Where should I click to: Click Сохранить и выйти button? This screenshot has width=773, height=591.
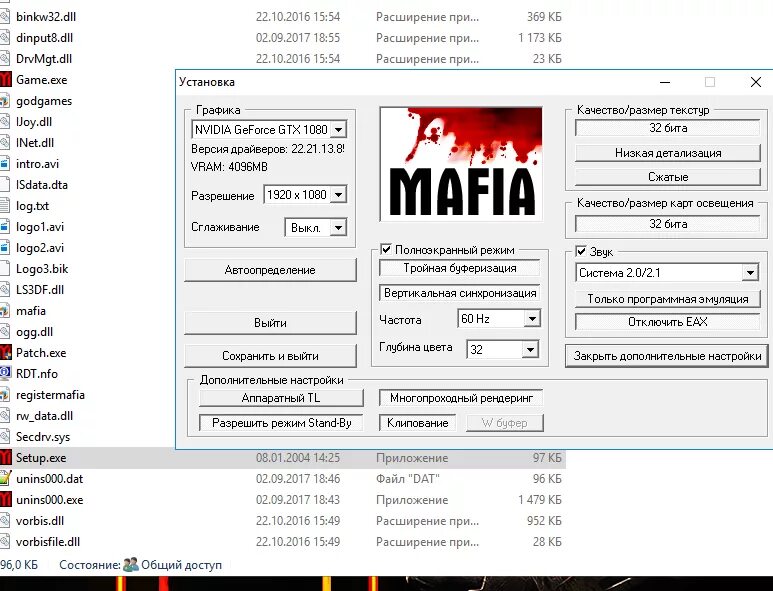(x=270, y=356)
